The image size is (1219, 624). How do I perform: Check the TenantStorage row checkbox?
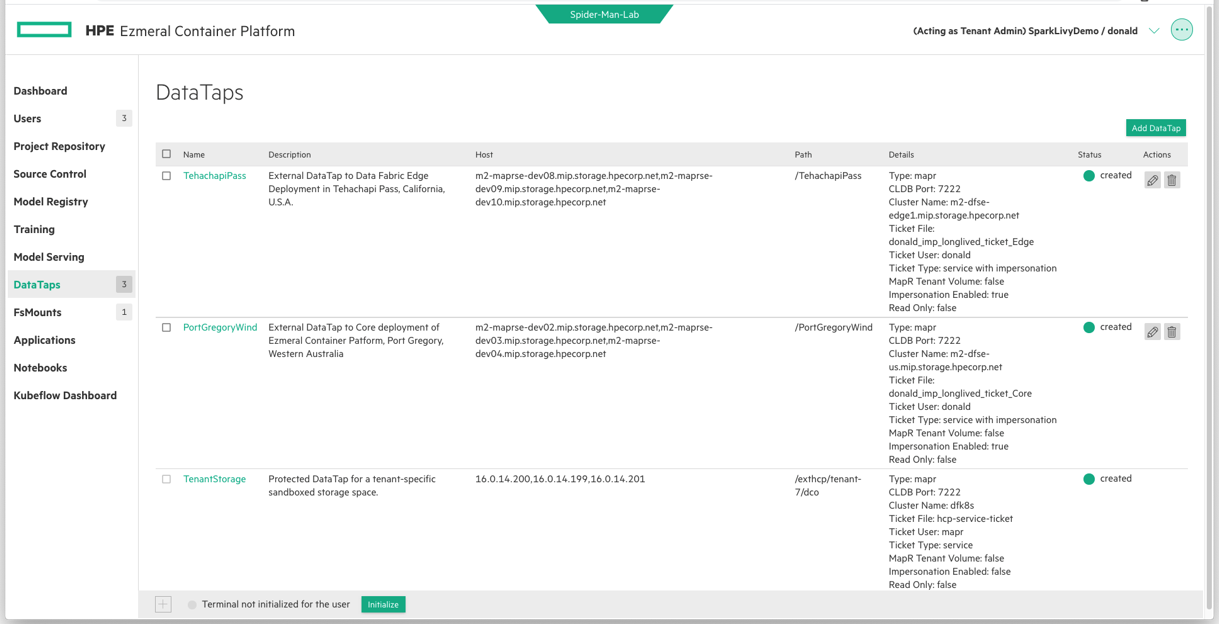[167, 479]
